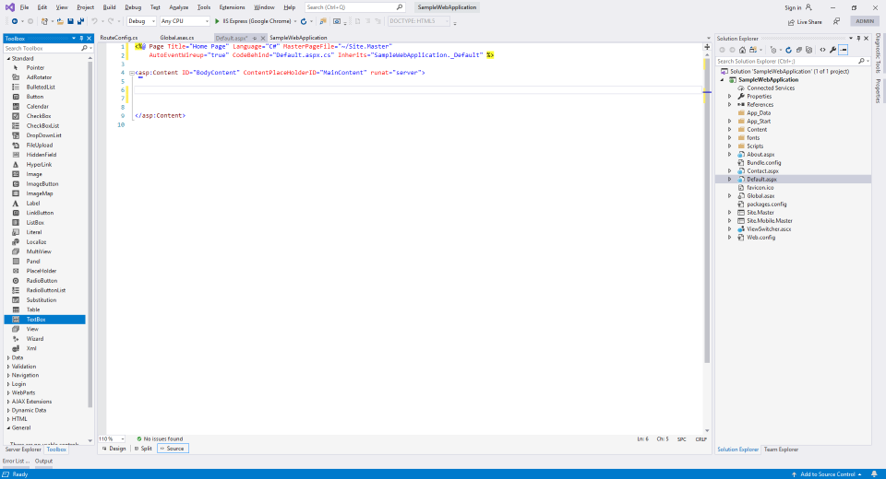Image resolution: width=886 pixels, height=479 pixels.
Task: Expand the References node in Solution Explorer
Action: 729,104
